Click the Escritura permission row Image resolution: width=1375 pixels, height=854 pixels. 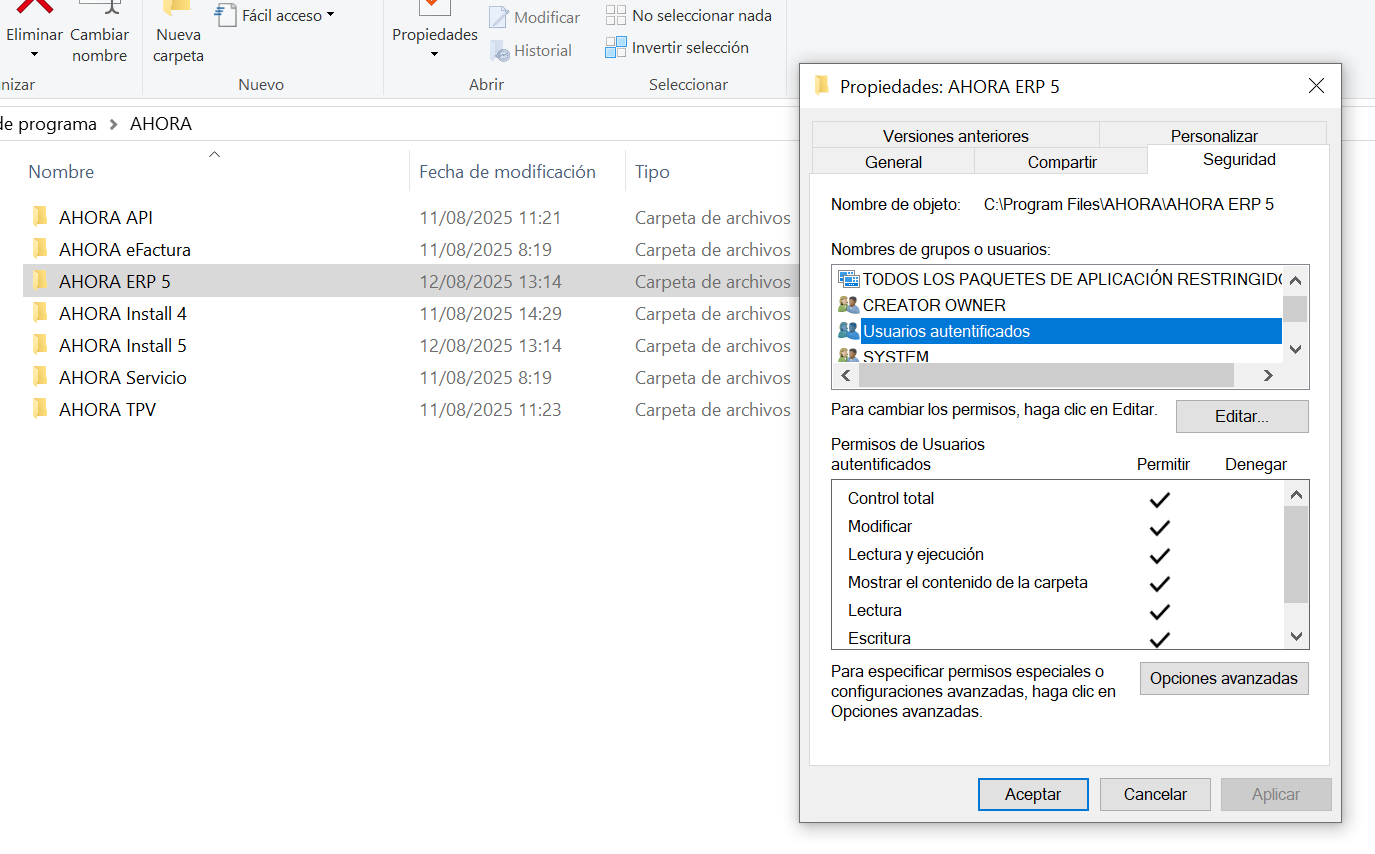tap(1057, 638)
